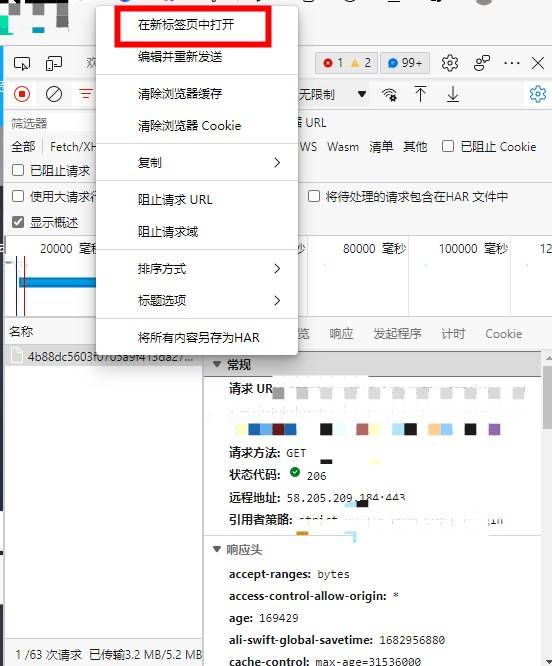The height and width of the screenshot is (666, 552).
Task: Enable the 已阻止请求 checkbox
Action: [18, 170]
